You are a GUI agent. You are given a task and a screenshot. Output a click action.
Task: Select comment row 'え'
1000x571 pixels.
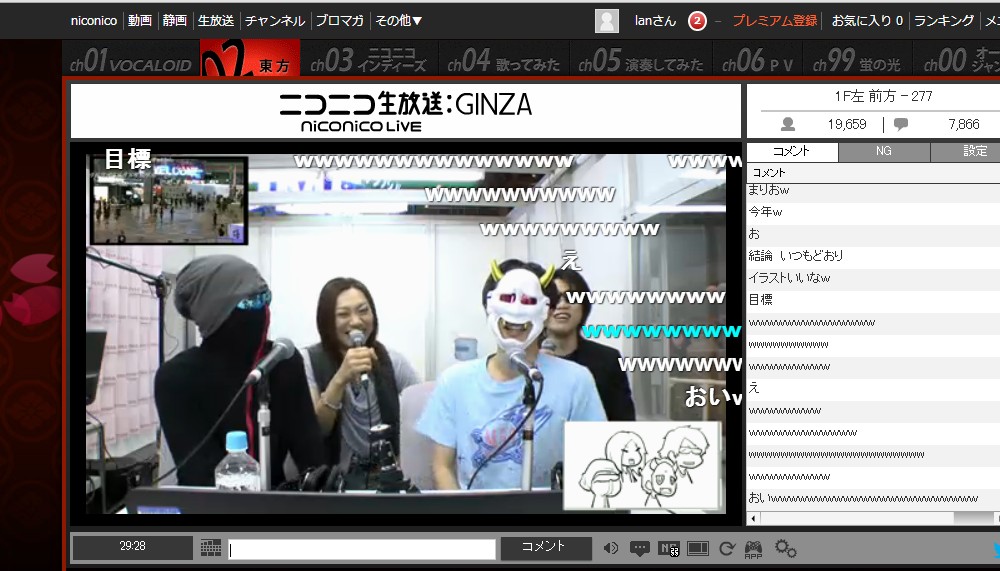872,388
